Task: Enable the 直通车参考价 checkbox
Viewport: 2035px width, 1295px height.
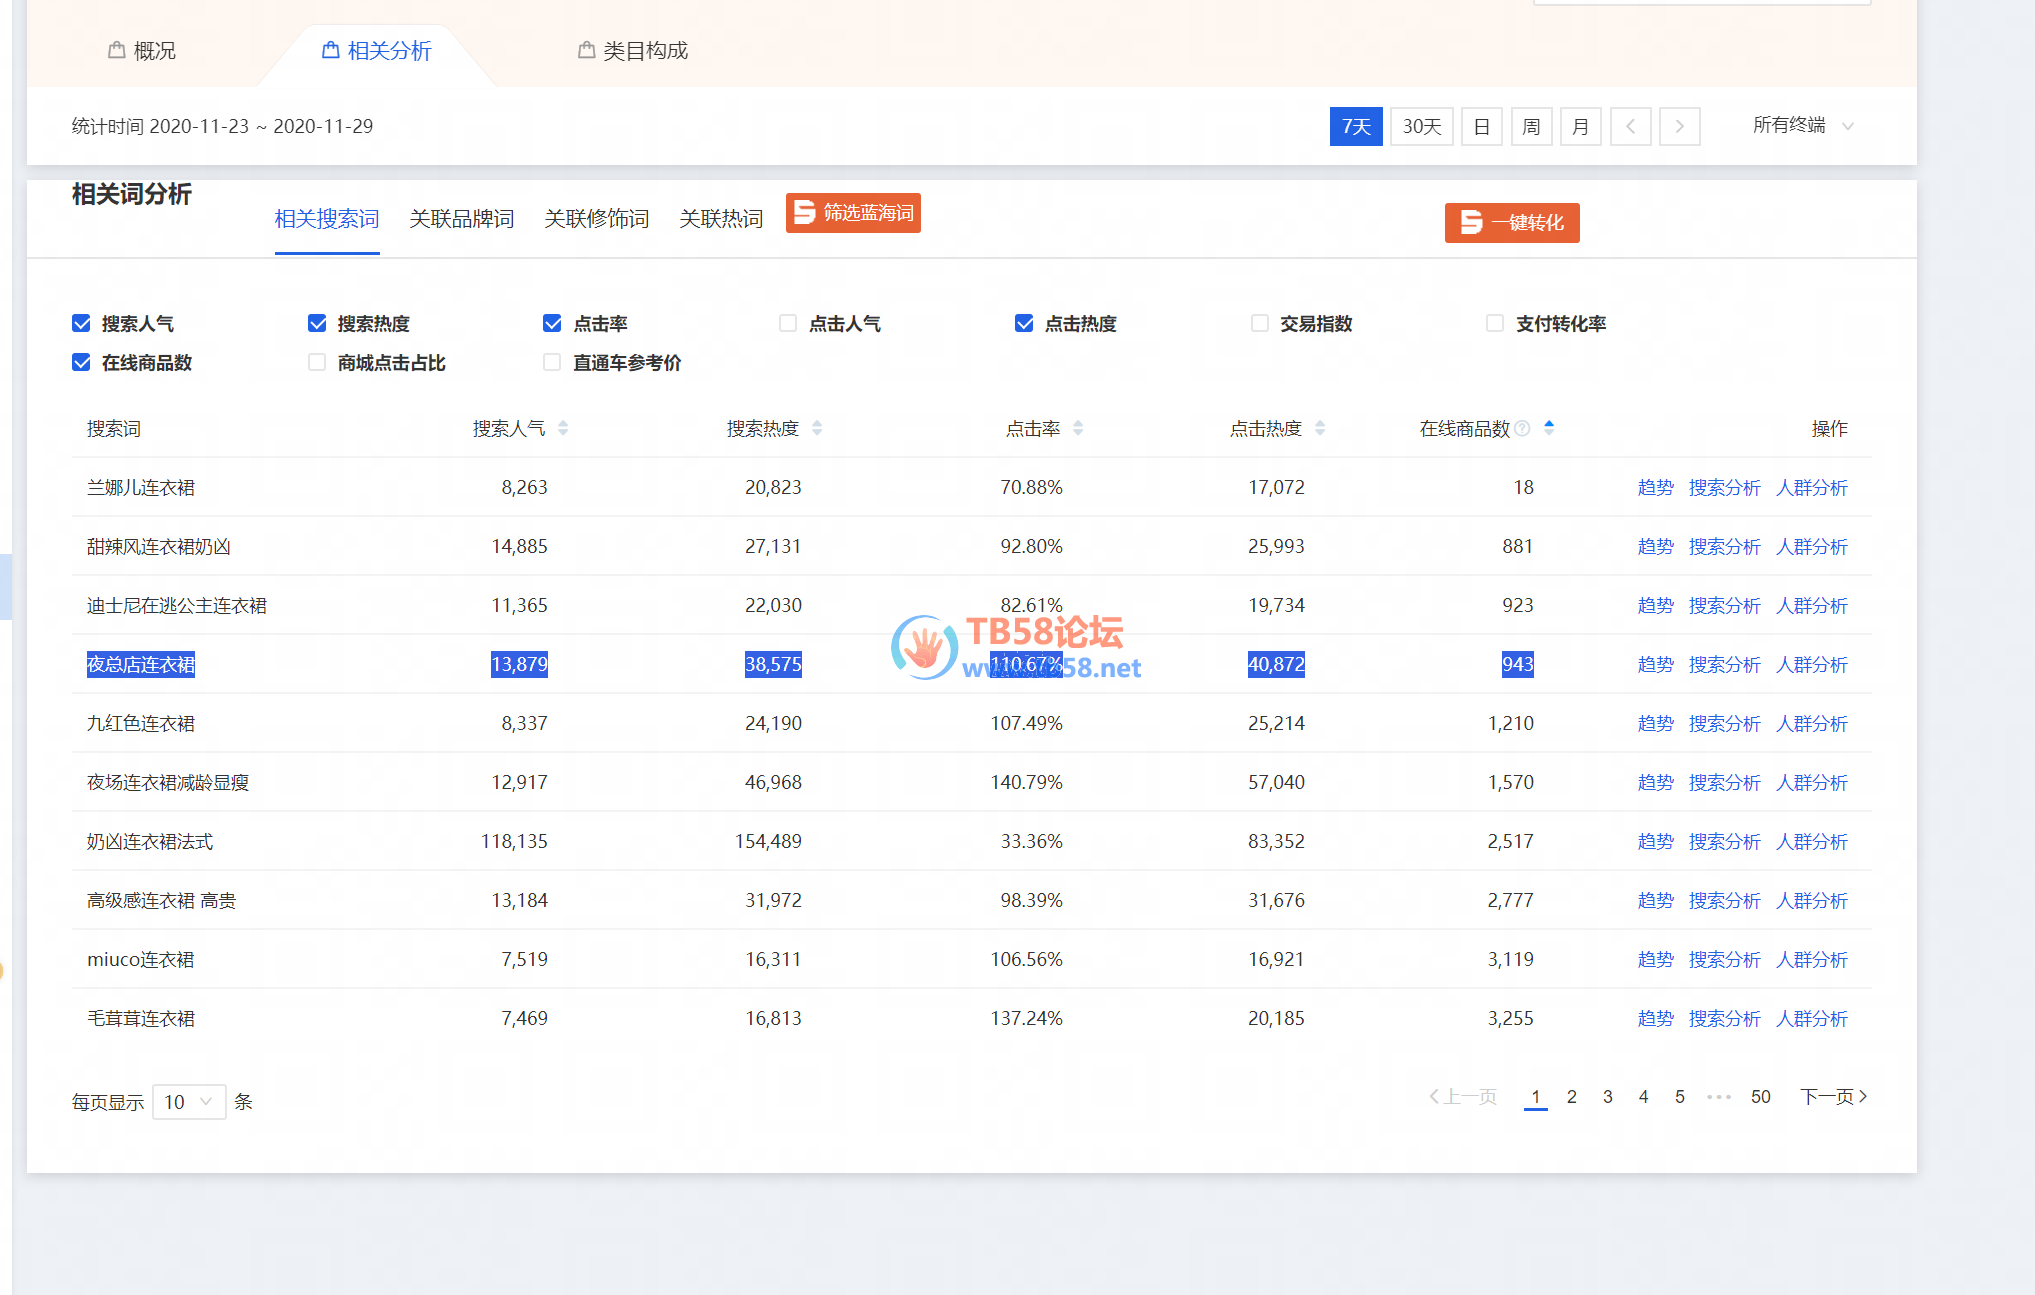Action: pyautogui.click(x=552, y=362)
